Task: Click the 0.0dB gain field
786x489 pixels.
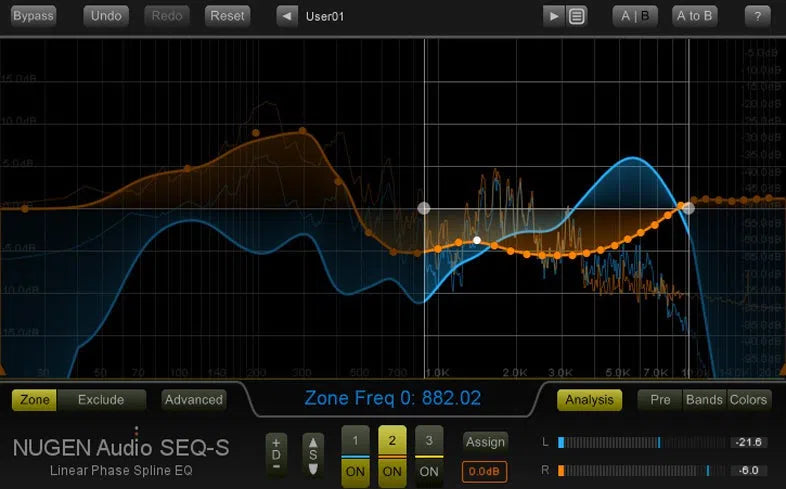Action: [484, 471]
